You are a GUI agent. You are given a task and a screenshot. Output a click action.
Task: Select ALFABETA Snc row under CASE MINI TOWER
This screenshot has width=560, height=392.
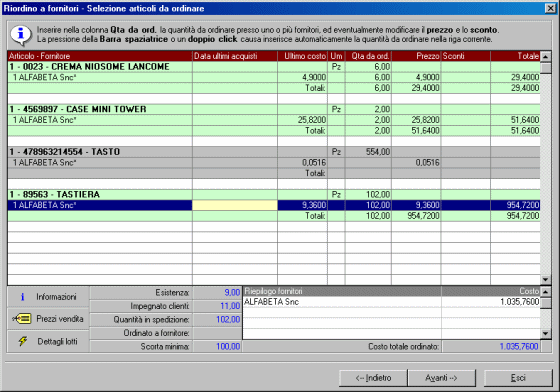coord(274,120)
